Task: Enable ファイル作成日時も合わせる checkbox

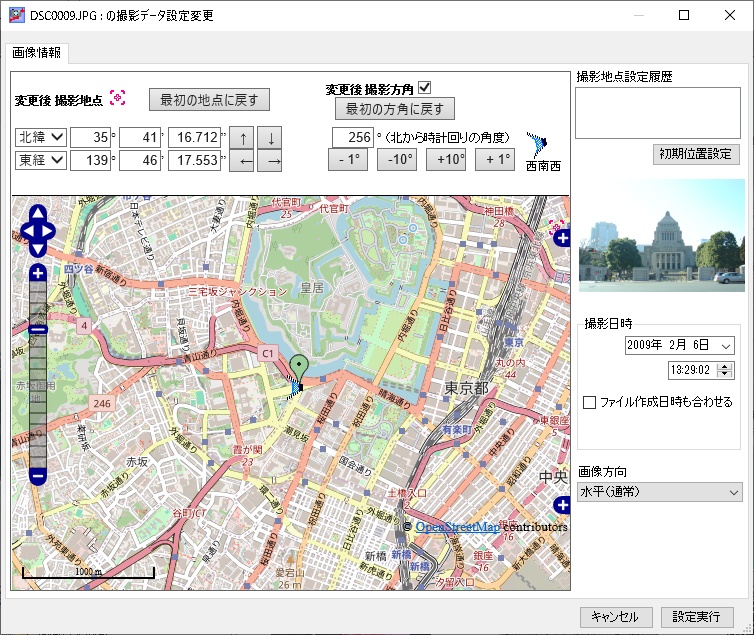Action: tap(590, 402)
